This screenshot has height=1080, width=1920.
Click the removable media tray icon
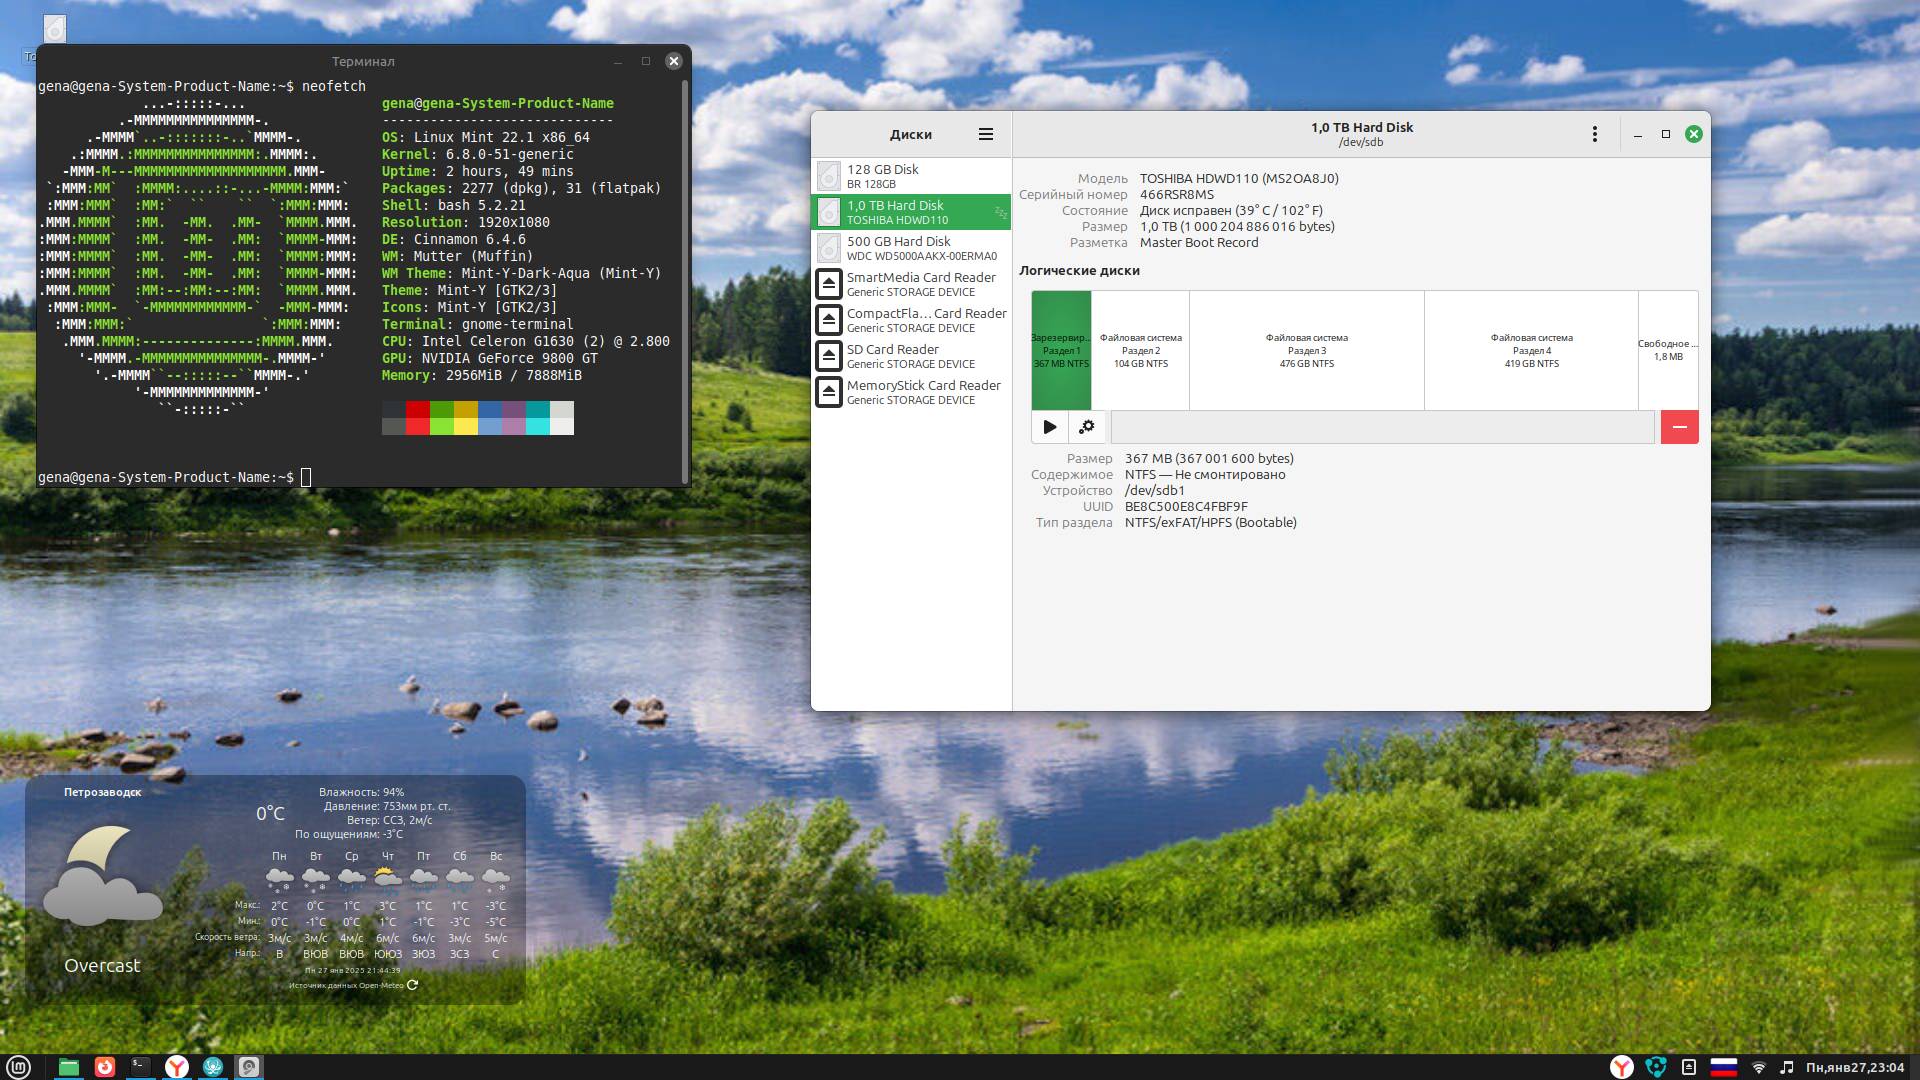click(1689, 1066)
